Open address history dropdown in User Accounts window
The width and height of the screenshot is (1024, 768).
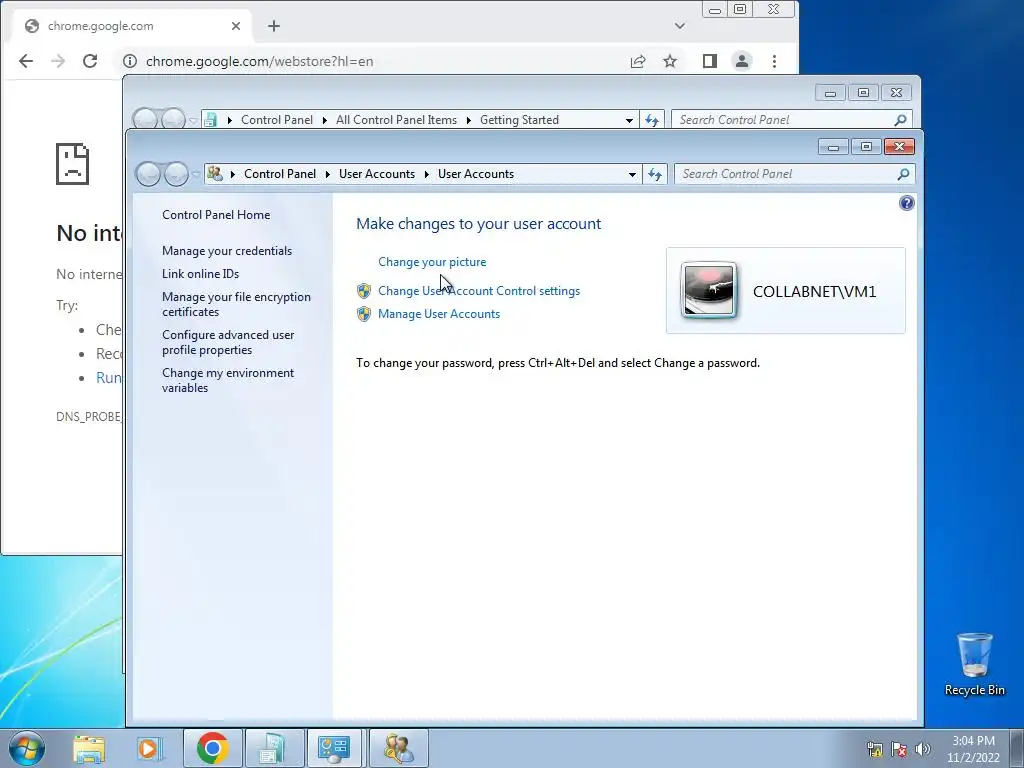click(x=632, y=174)
